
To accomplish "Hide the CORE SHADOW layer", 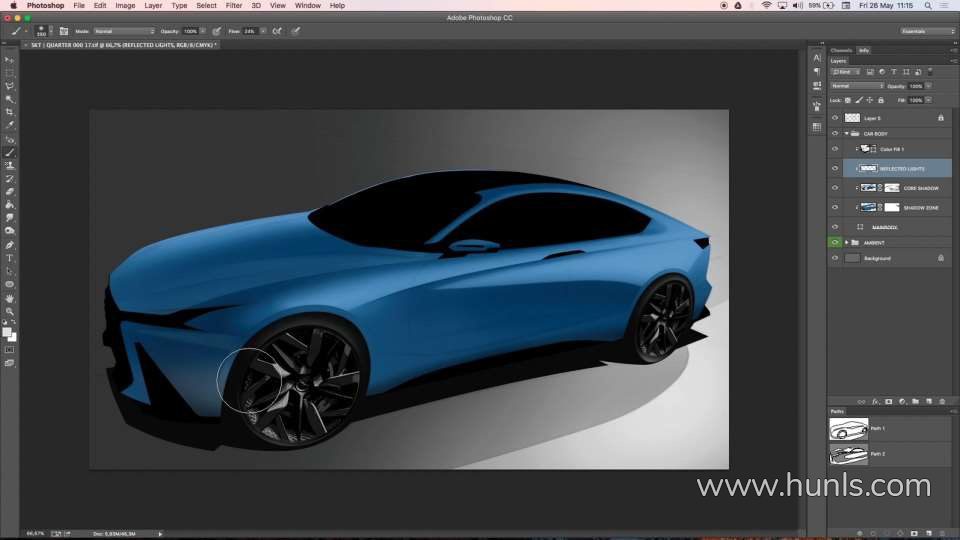I will click(x=835, y=188).
